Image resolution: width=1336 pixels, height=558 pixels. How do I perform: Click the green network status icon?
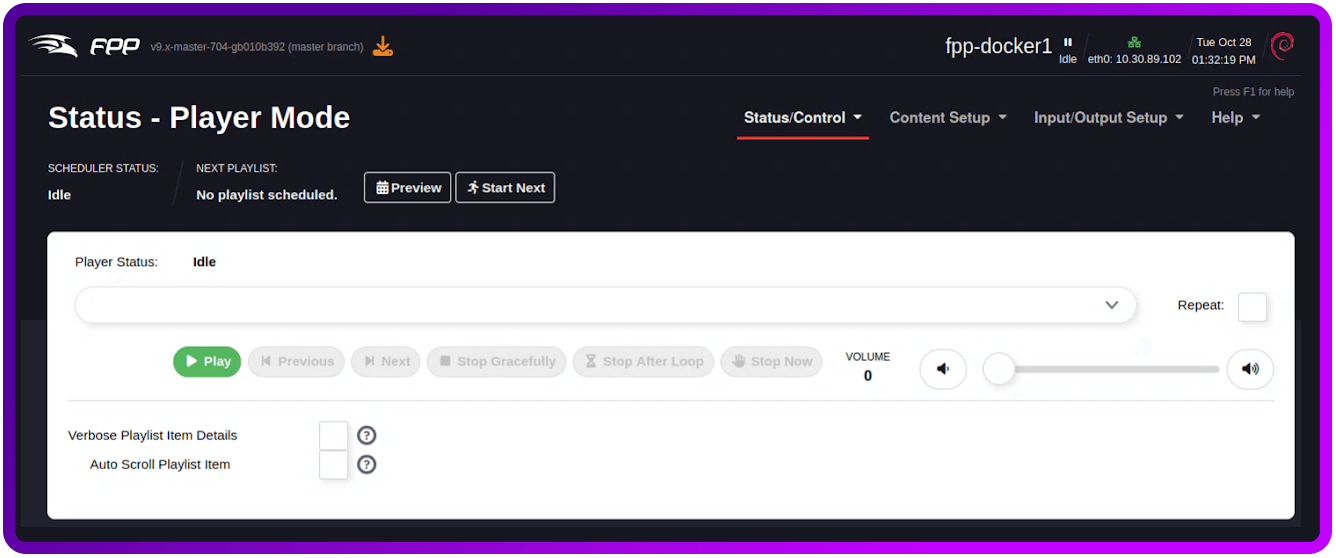click(1134, 43)
